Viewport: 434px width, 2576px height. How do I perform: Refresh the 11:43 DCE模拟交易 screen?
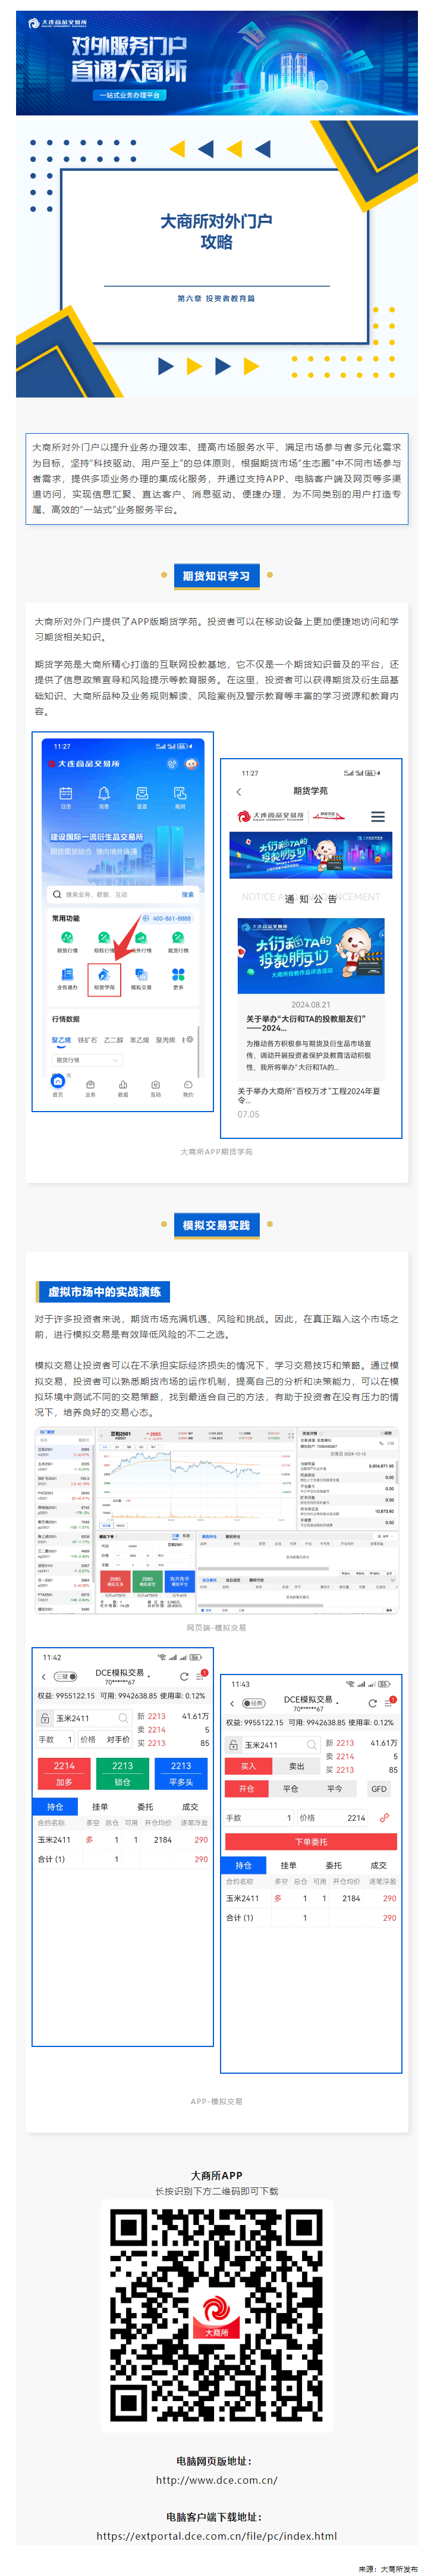click(x=372, y=1703)
